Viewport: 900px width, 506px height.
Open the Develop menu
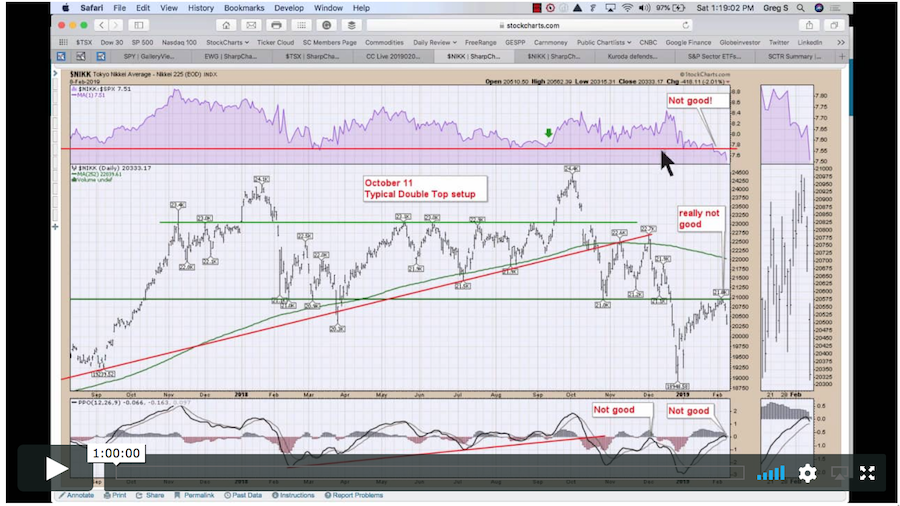click(289, 8)
